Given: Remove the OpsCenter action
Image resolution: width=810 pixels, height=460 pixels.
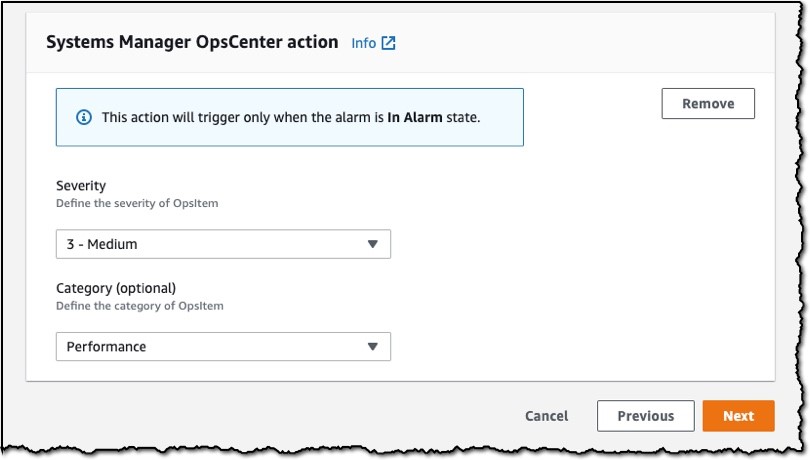Looking at the screenshot, I should 708,103.
